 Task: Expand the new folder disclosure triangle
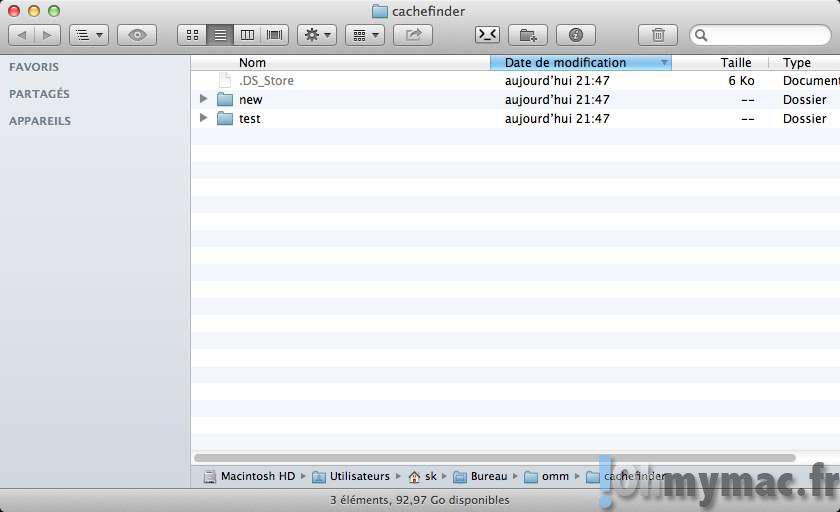point(203,99)
